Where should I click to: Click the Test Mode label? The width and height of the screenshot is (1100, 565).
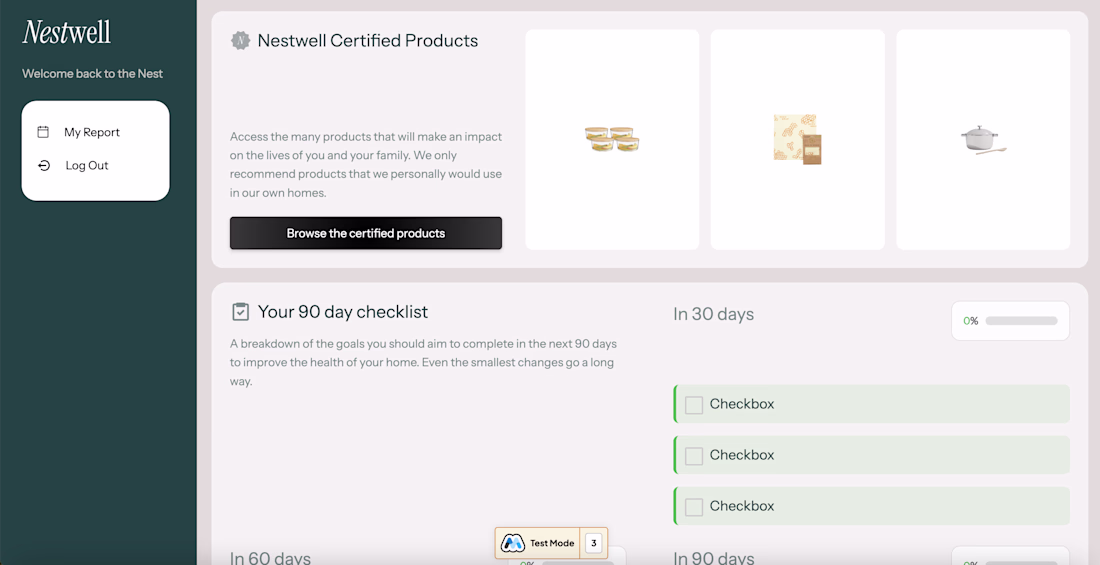click(552, 543)
